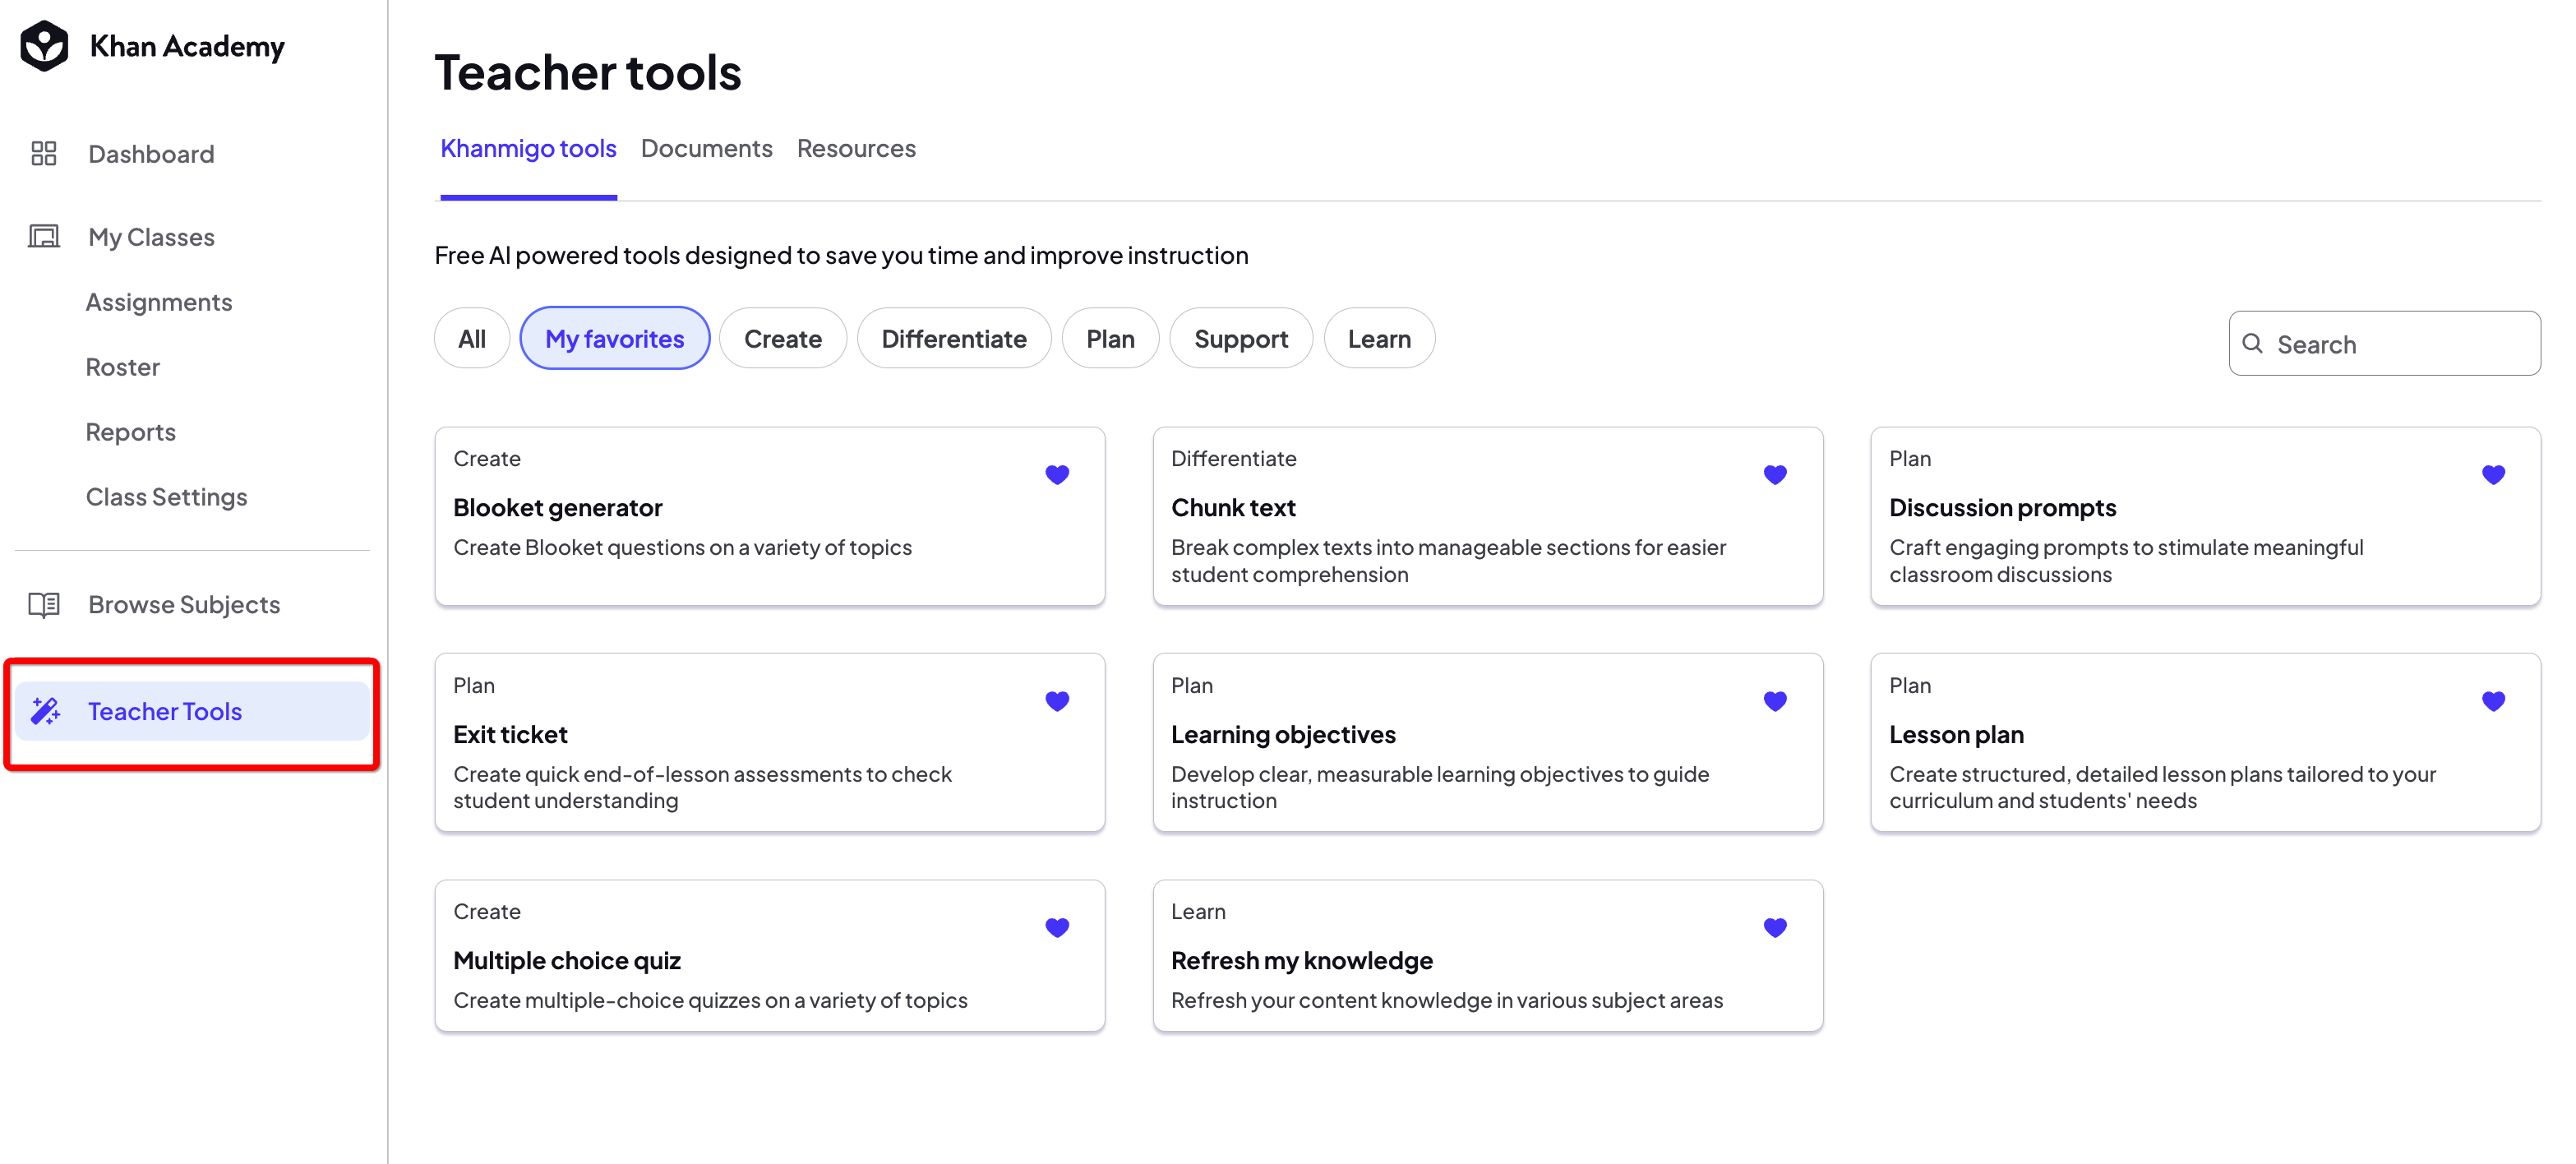Viewport: 2576px width, 1164px height.
Task: Open the Resources tab
Action: [x=856, y=148]
